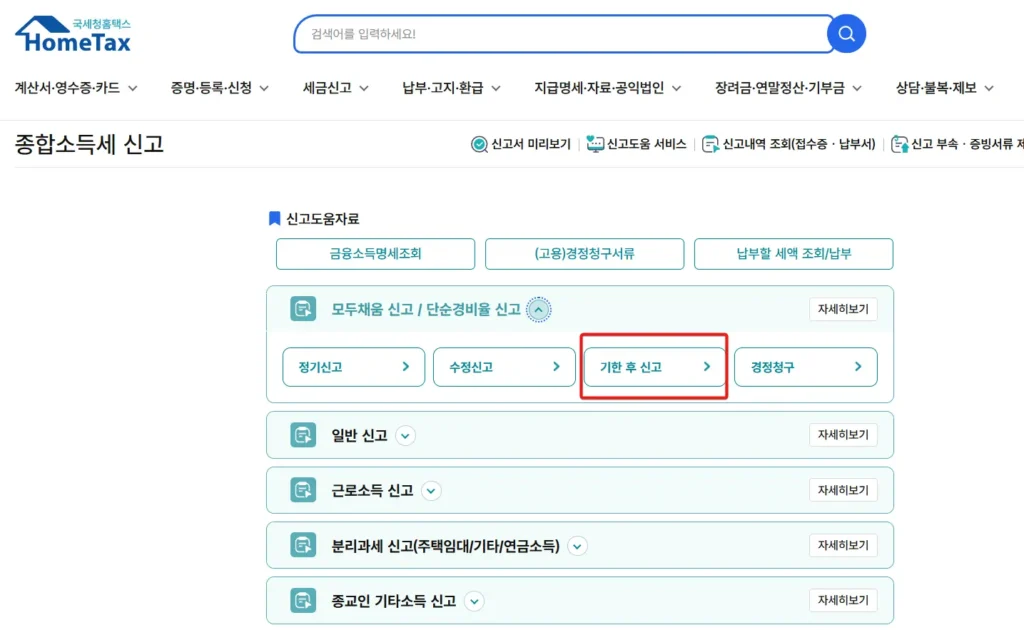
Task: Click the 수정신고 button
Action: click(504, 367)
